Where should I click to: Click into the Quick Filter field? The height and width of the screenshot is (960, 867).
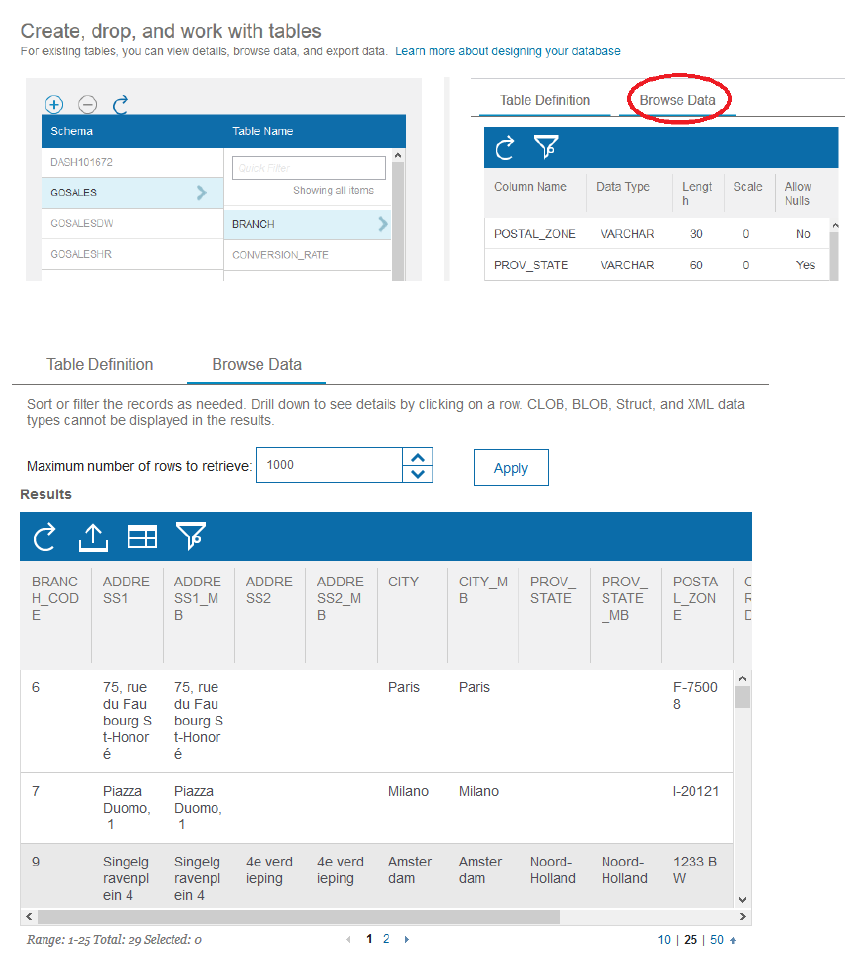tap(309, 168)
